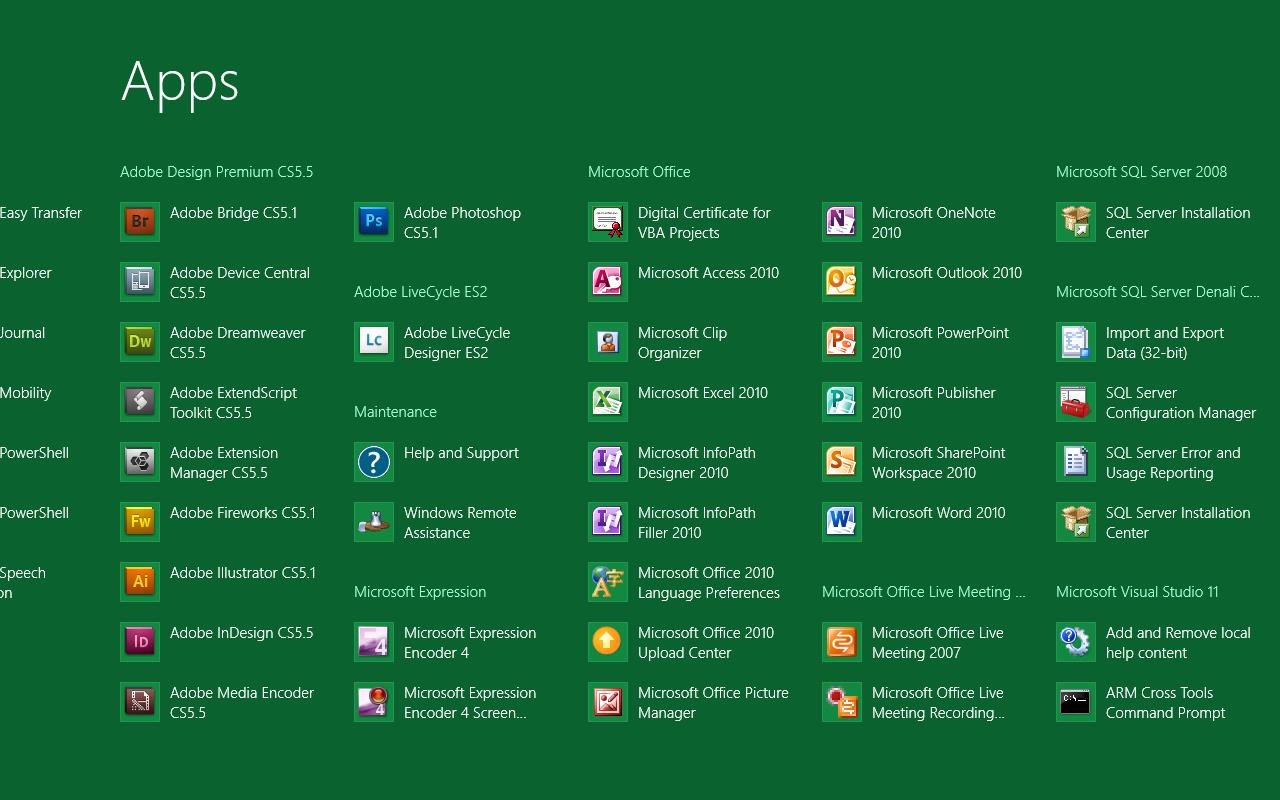This screenshot has width=1280, height=800.
Task: Click the Microsoft Word 2010 label
Action: (x=938, y=513)
